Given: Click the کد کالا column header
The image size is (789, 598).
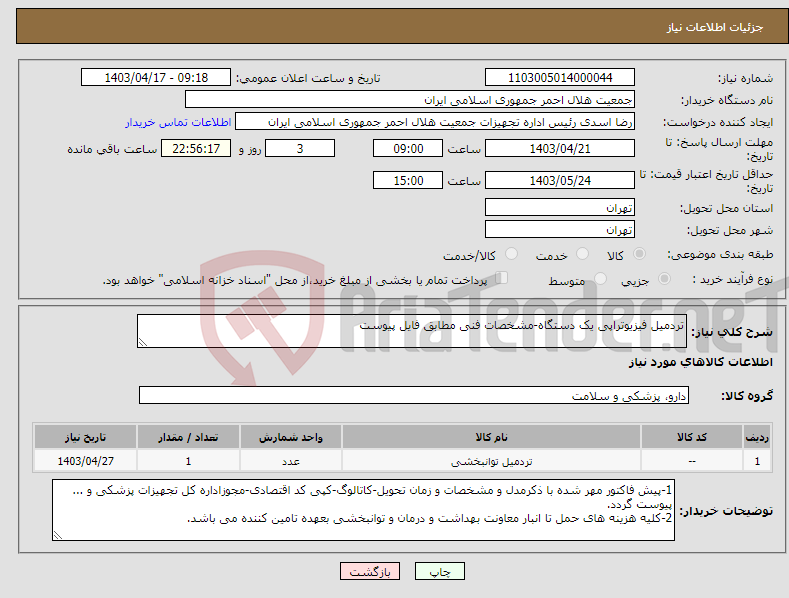Looking at the screenshot, I should coord(692,437).
